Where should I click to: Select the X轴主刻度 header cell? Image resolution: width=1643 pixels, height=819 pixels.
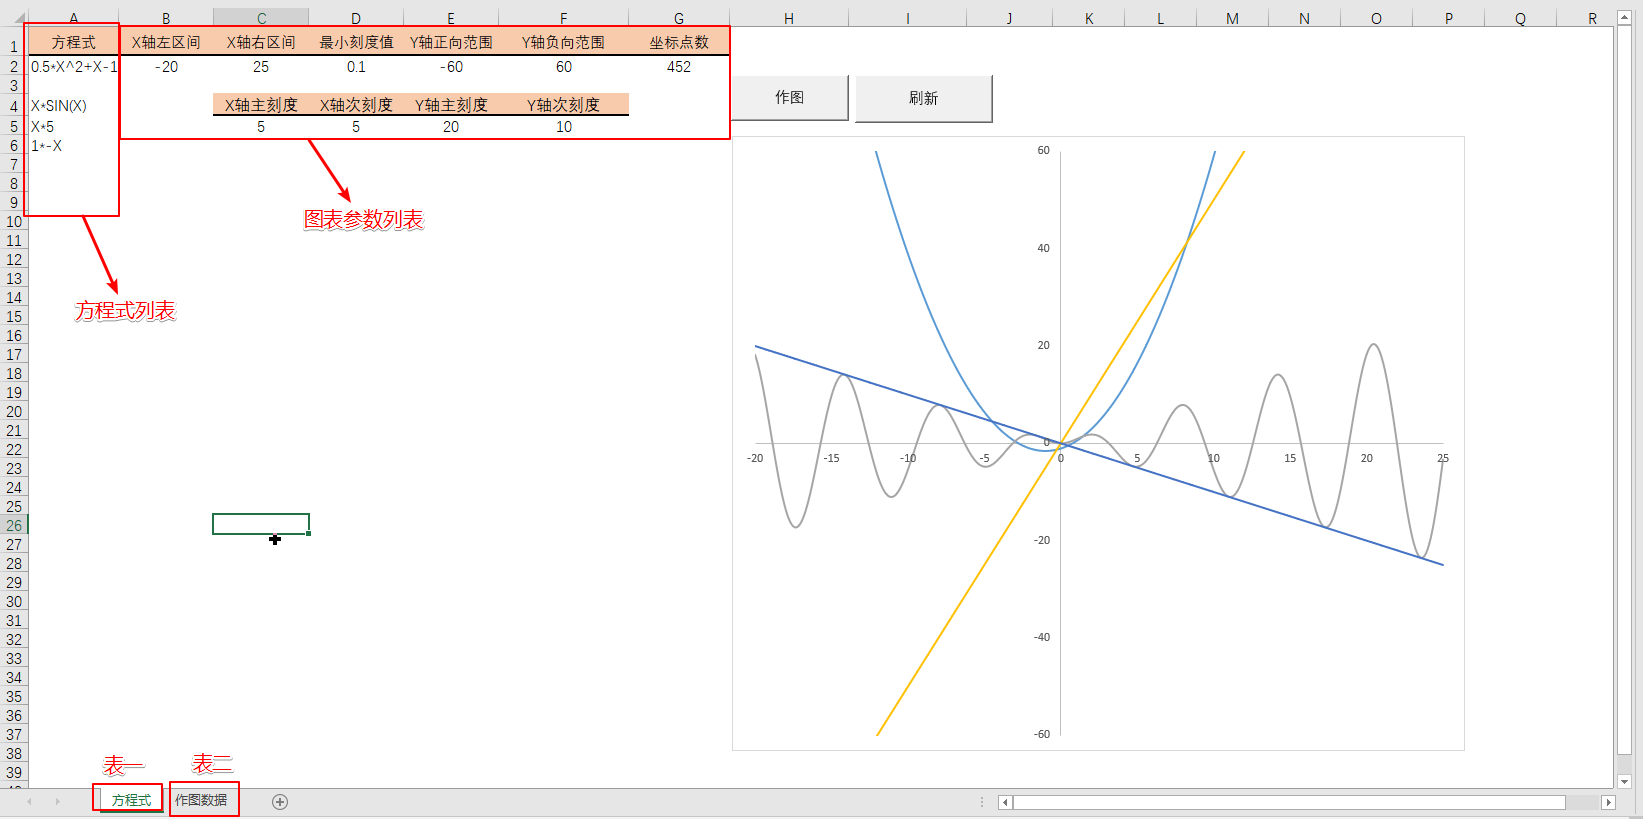pyautogui.click(x=261, y=105)
